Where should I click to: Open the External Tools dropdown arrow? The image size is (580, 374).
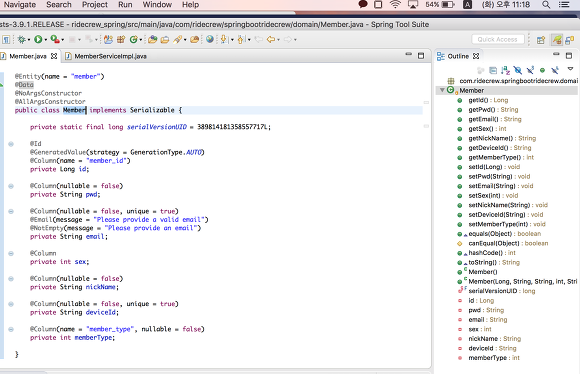coord(63,40)
